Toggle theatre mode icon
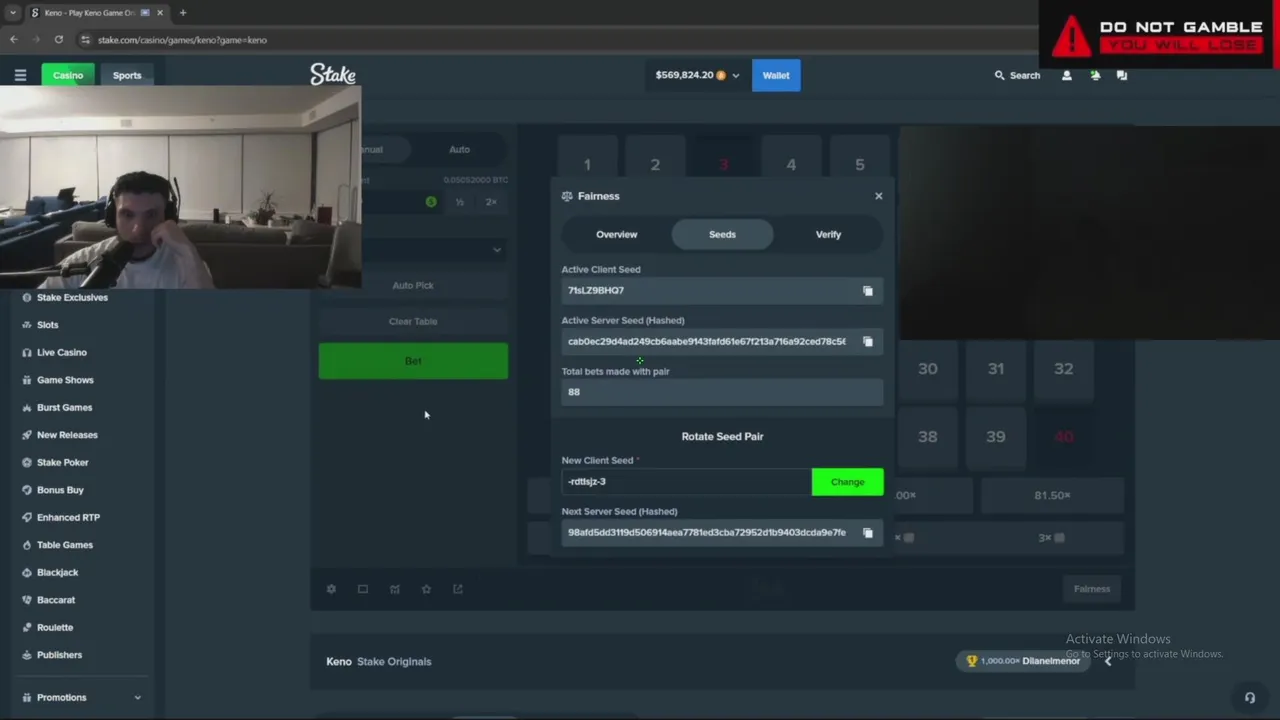Image resolution: width=1280 pixels, height=720 pixels. pos(363,589)
